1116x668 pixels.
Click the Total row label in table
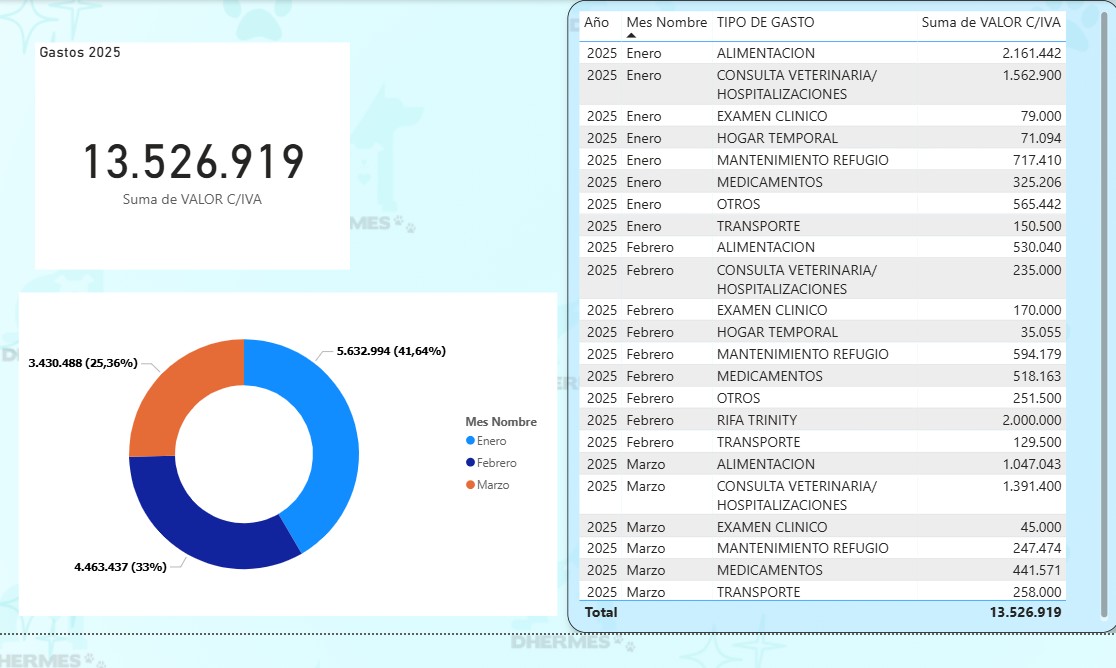click(602, 612)
